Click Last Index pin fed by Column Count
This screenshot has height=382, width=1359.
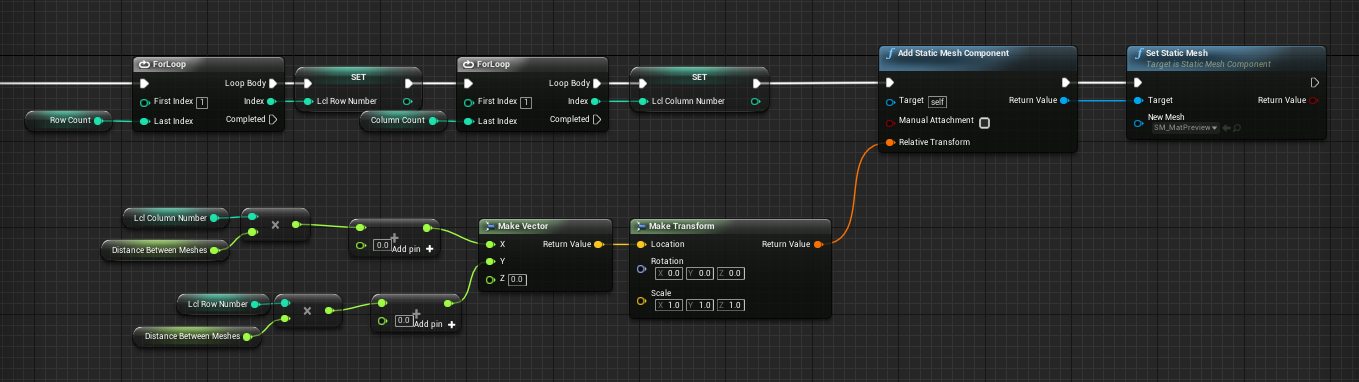point(468,121)
